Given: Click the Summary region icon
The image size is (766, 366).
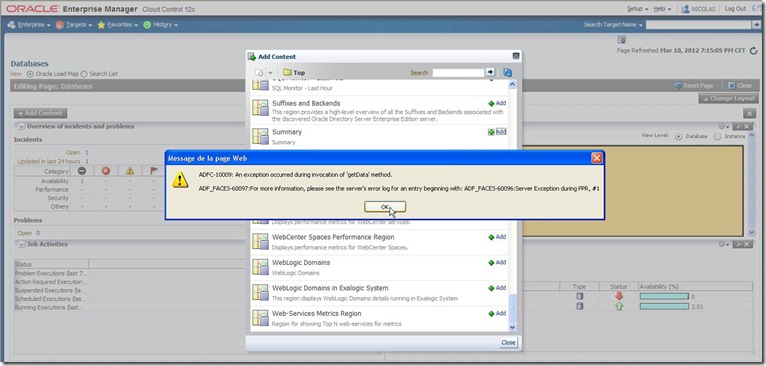Looking at the screenshot, I should coord(260,136).
